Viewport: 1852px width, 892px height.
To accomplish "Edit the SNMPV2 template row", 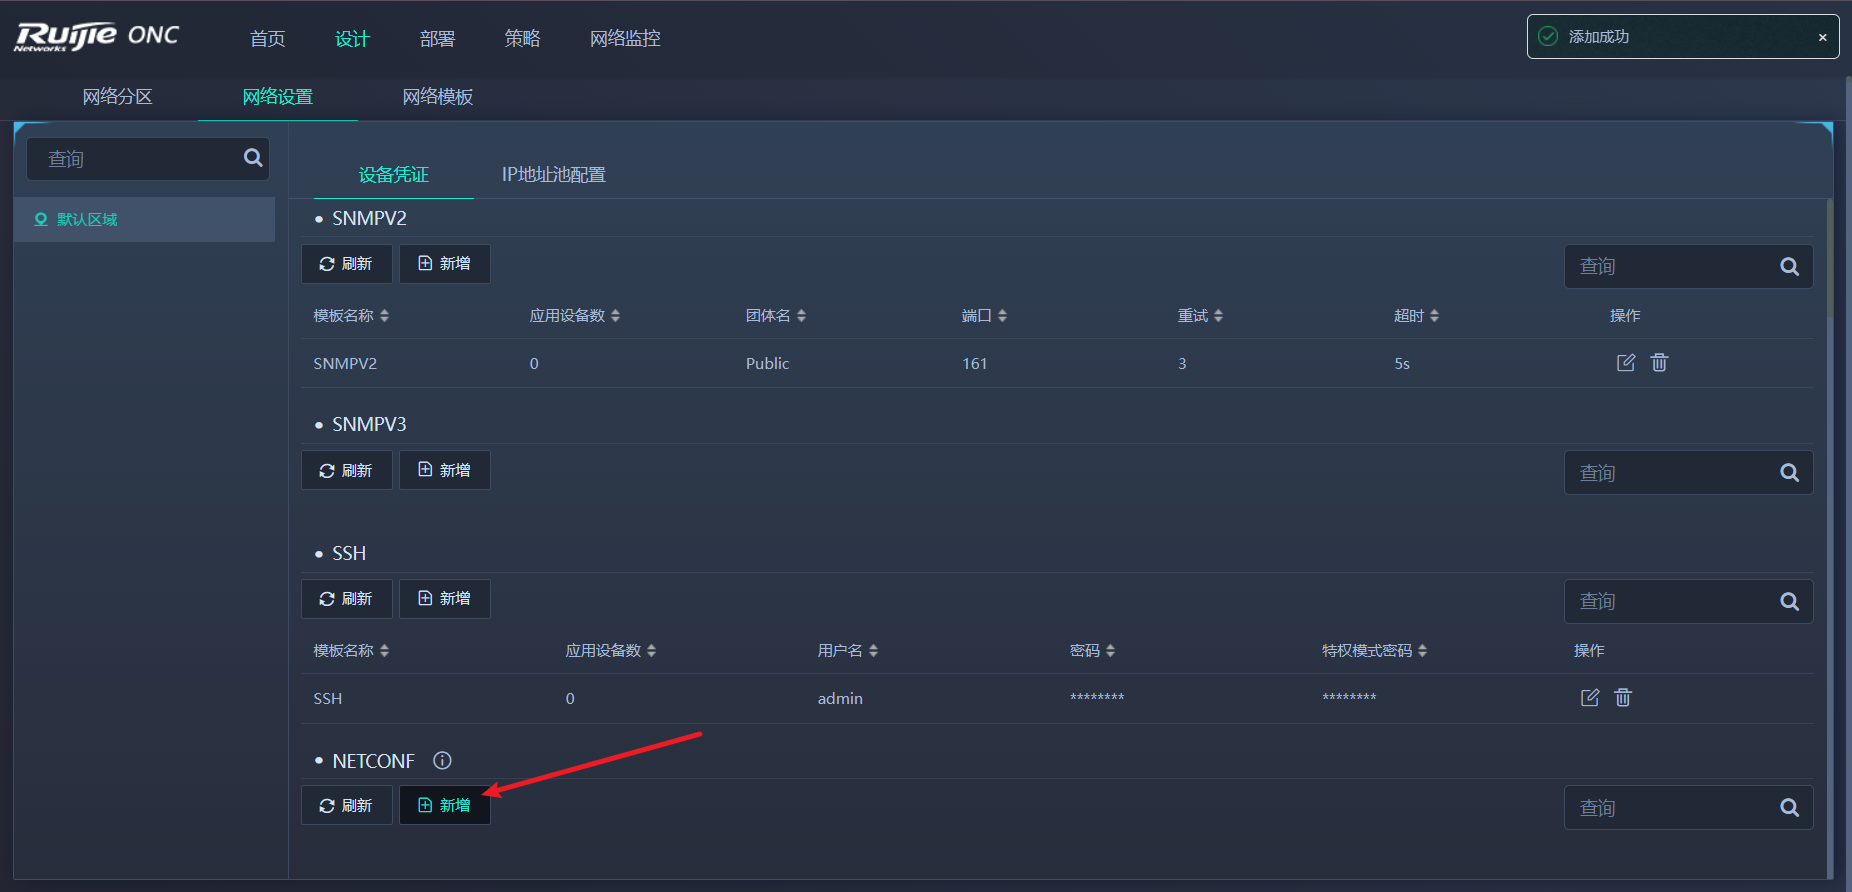I will click(x=1626, y=362).
